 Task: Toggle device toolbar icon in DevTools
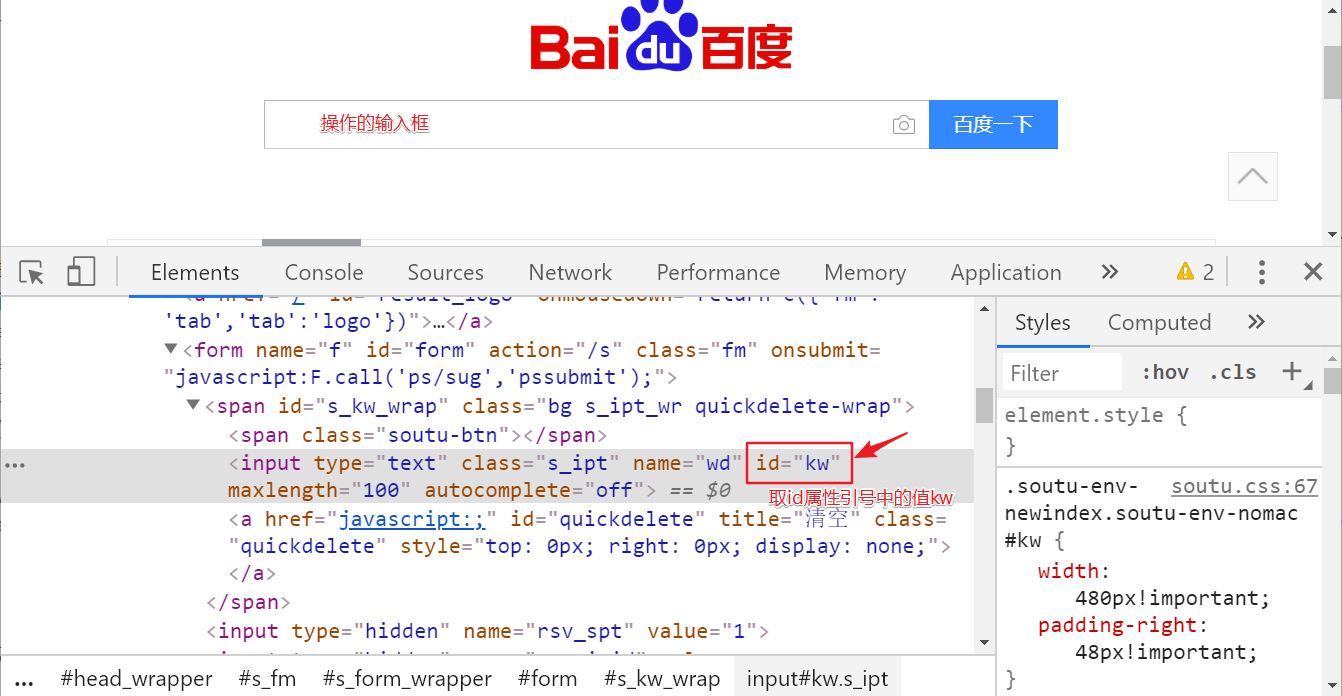[x=81, y=272]
